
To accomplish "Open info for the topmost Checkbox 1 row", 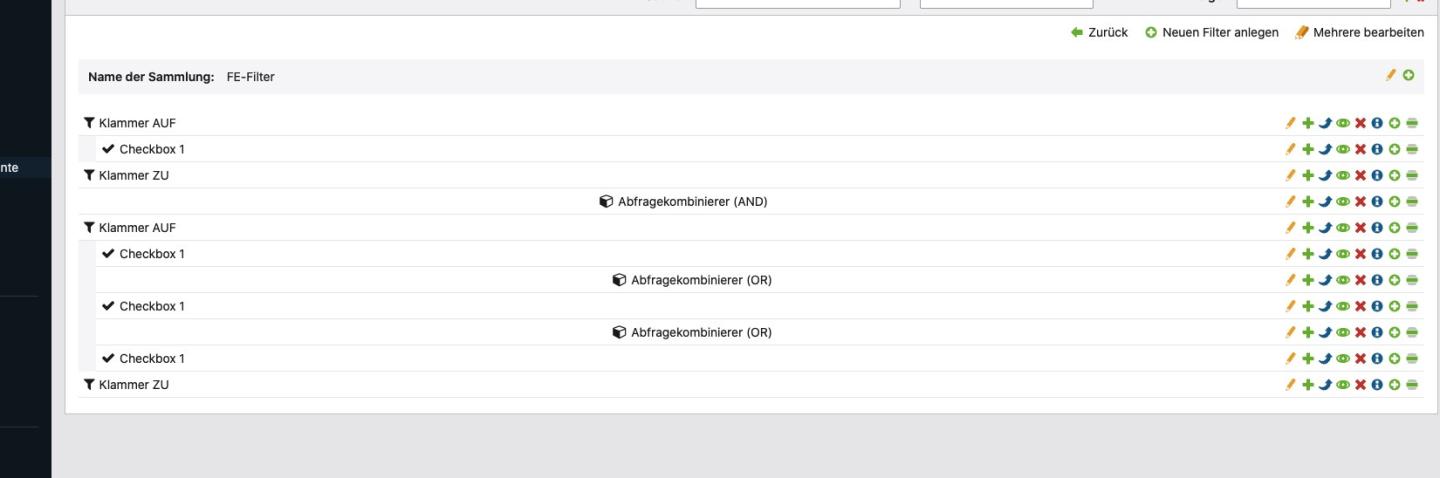I will pos(1377,150).
